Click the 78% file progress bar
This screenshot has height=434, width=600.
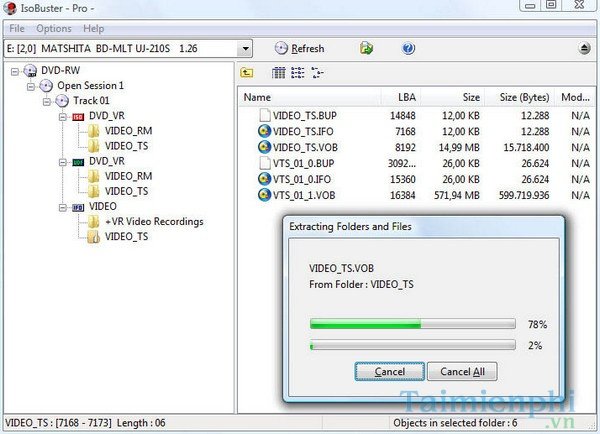click(x=412, y=324)
